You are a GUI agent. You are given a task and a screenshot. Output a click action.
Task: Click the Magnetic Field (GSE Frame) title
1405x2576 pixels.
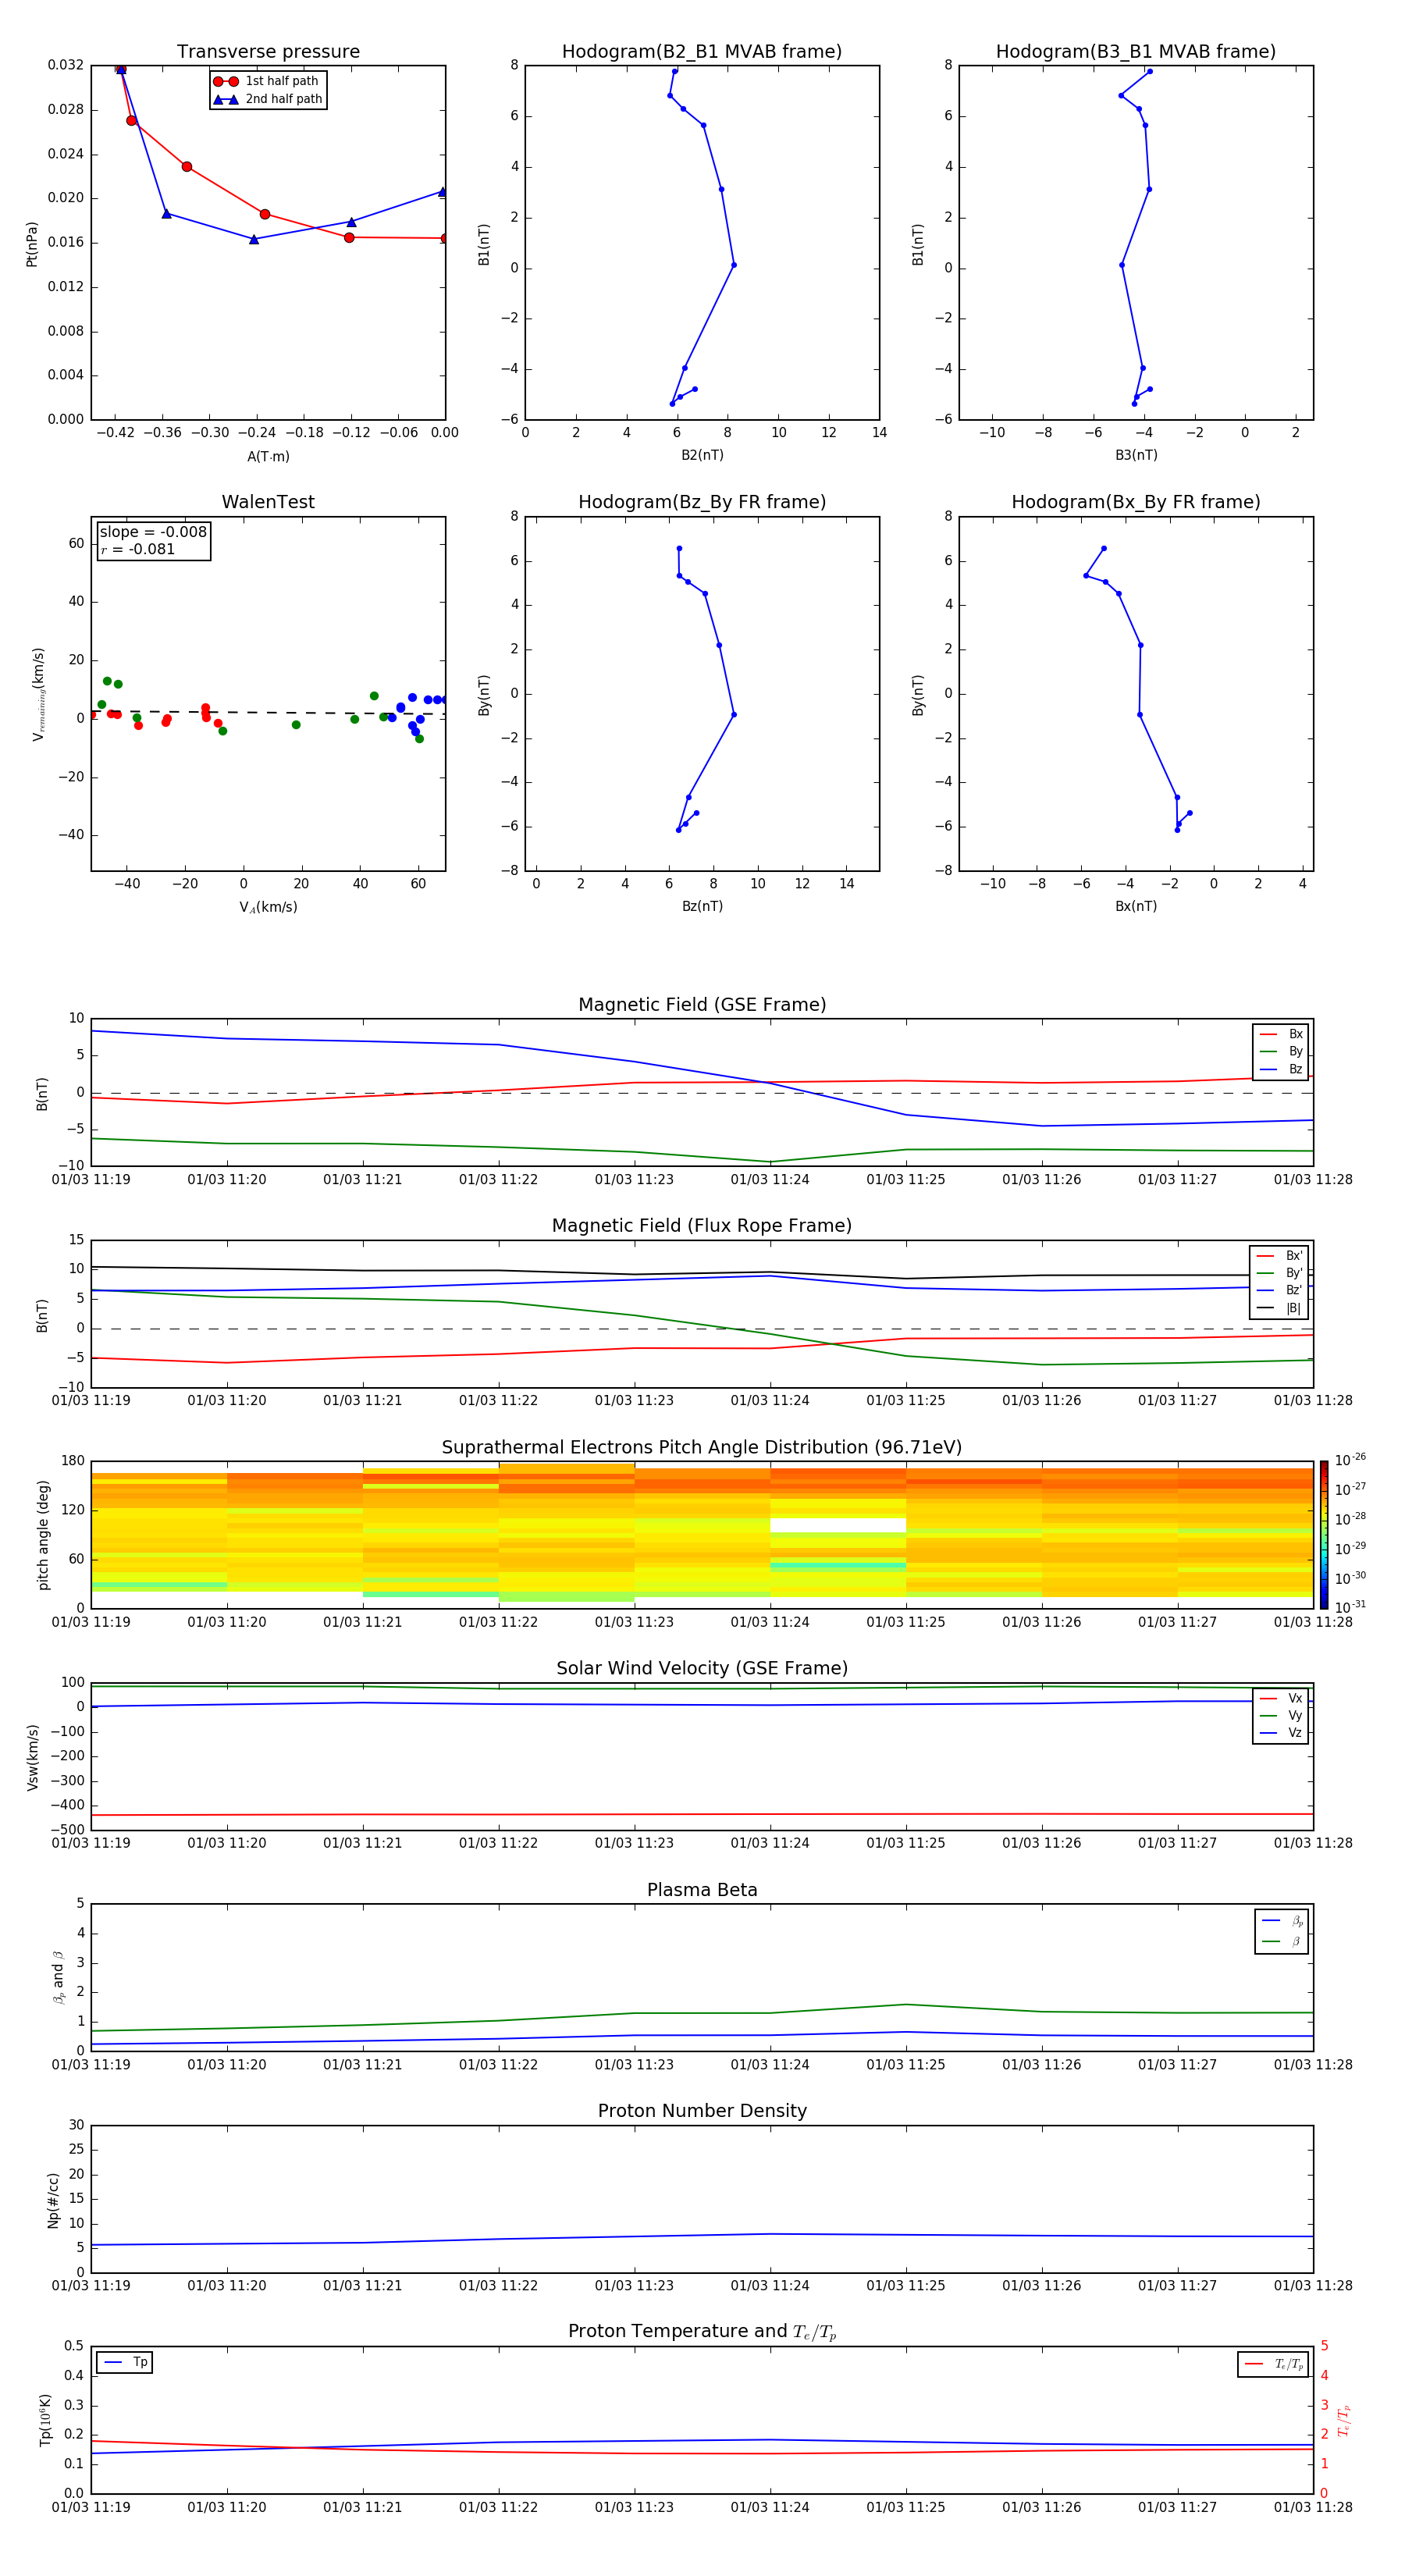click(x=702, y=1005)
